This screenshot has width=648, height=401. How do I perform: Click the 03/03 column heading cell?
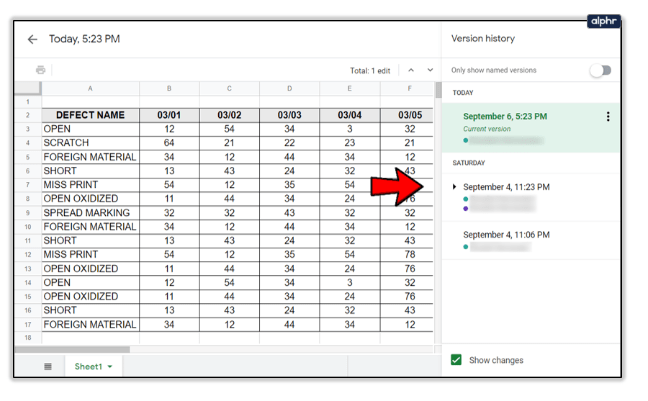[x=289, y=115]
